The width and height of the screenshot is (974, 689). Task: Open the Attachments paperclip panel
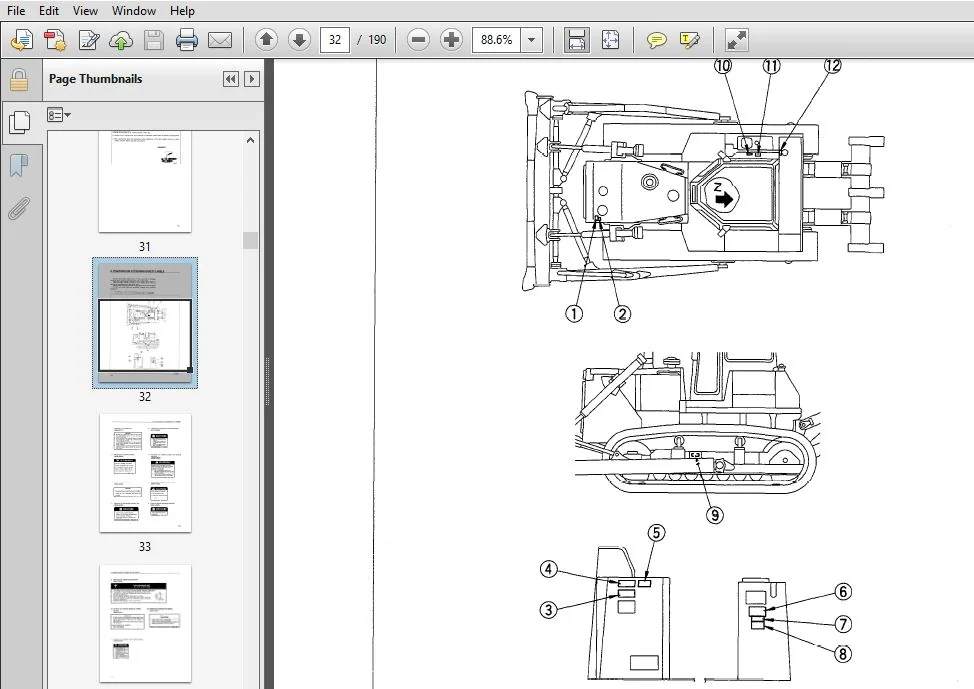click(19, 208)
